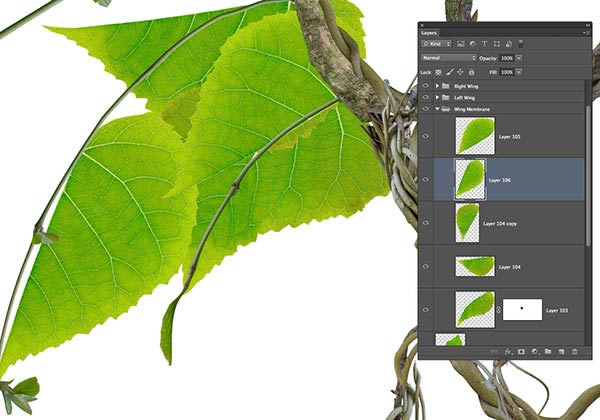Select the Layers tab

click(x=429, y=33)
